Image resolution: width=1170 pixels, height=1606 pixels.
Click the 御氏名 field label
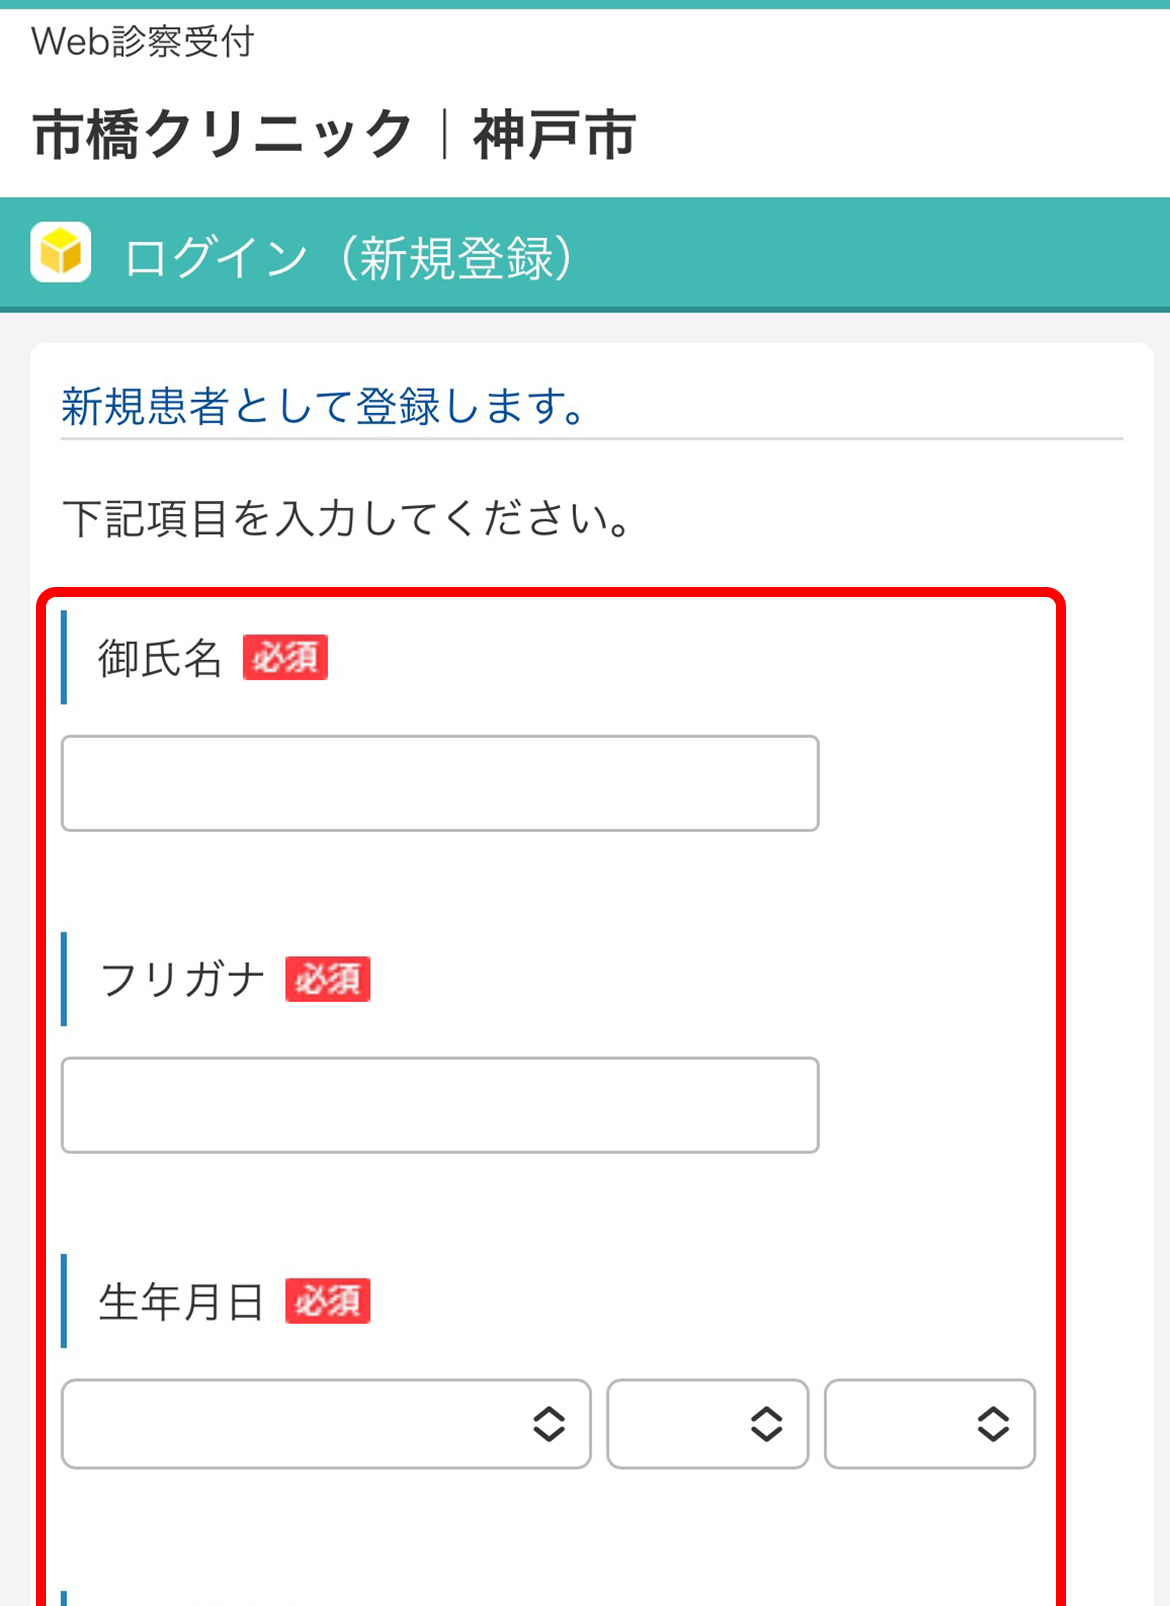coord(160,659)
